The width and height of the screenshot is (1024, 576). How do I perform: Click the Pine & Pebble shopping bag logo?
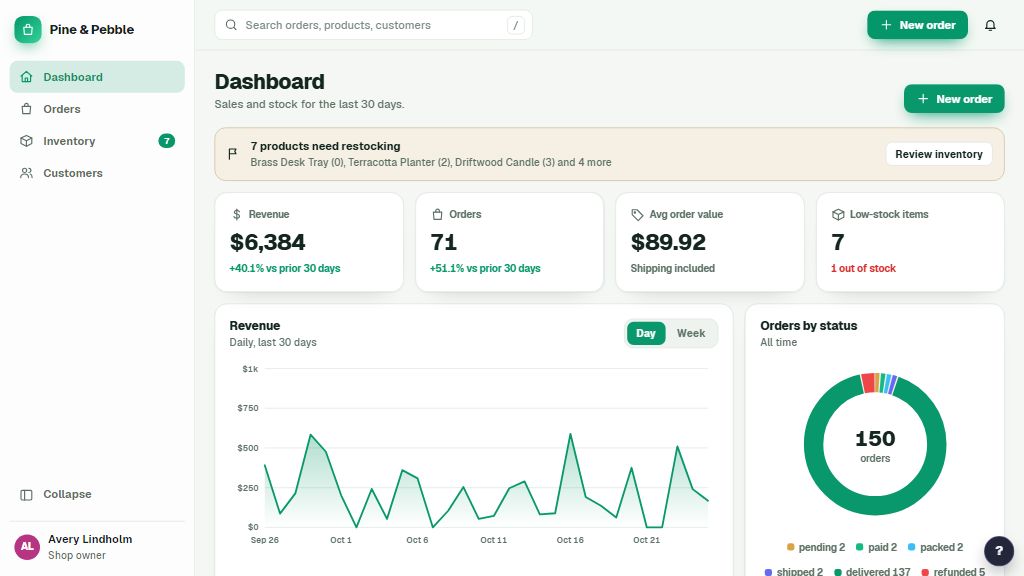28,29
